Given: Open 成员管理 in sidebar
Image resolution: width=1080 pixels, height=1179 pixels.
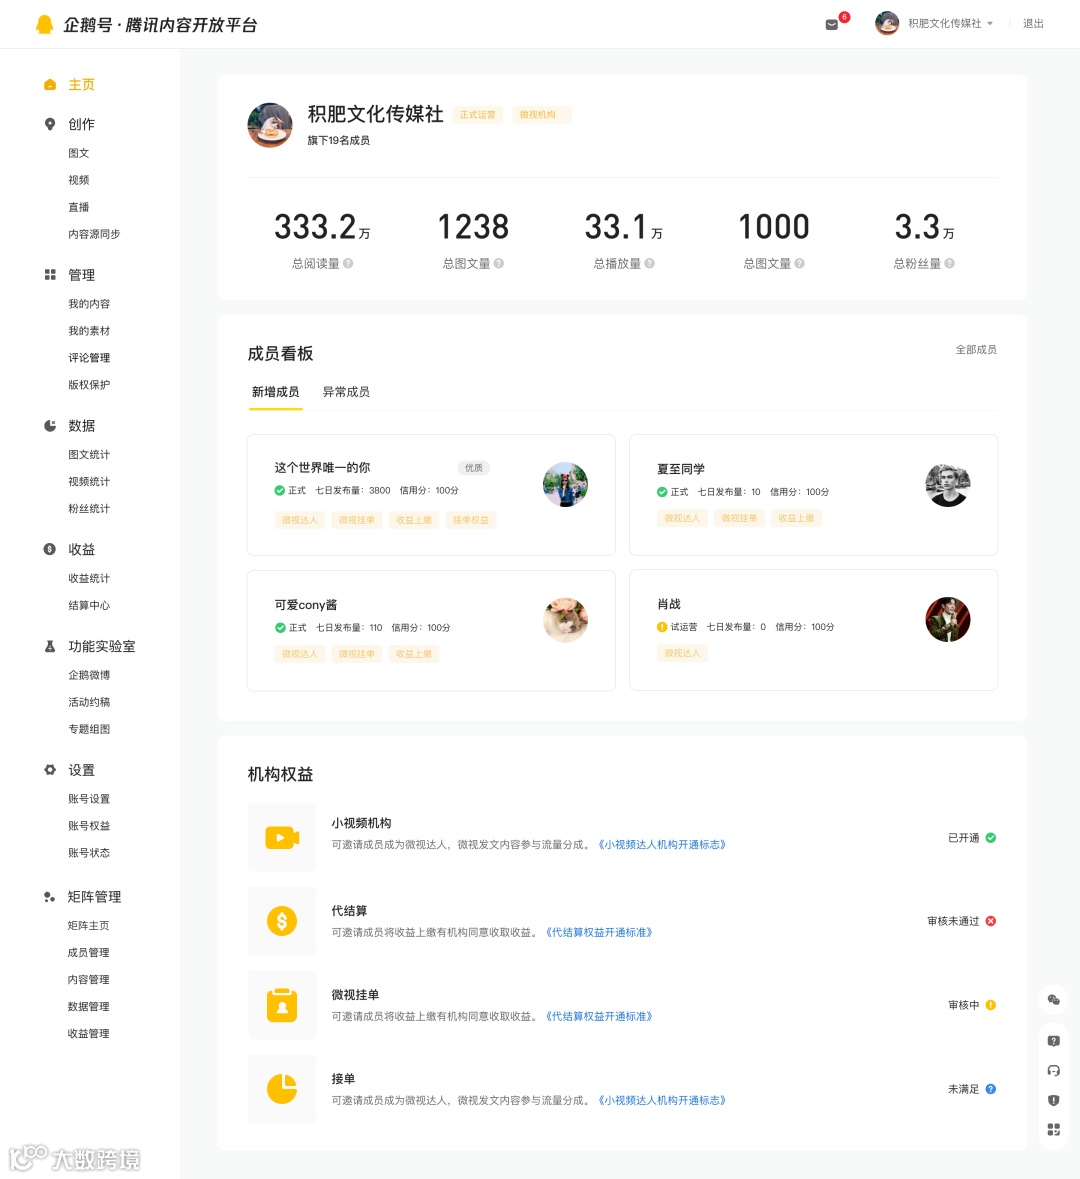Looking at the screenshot, I should [88, 953].
